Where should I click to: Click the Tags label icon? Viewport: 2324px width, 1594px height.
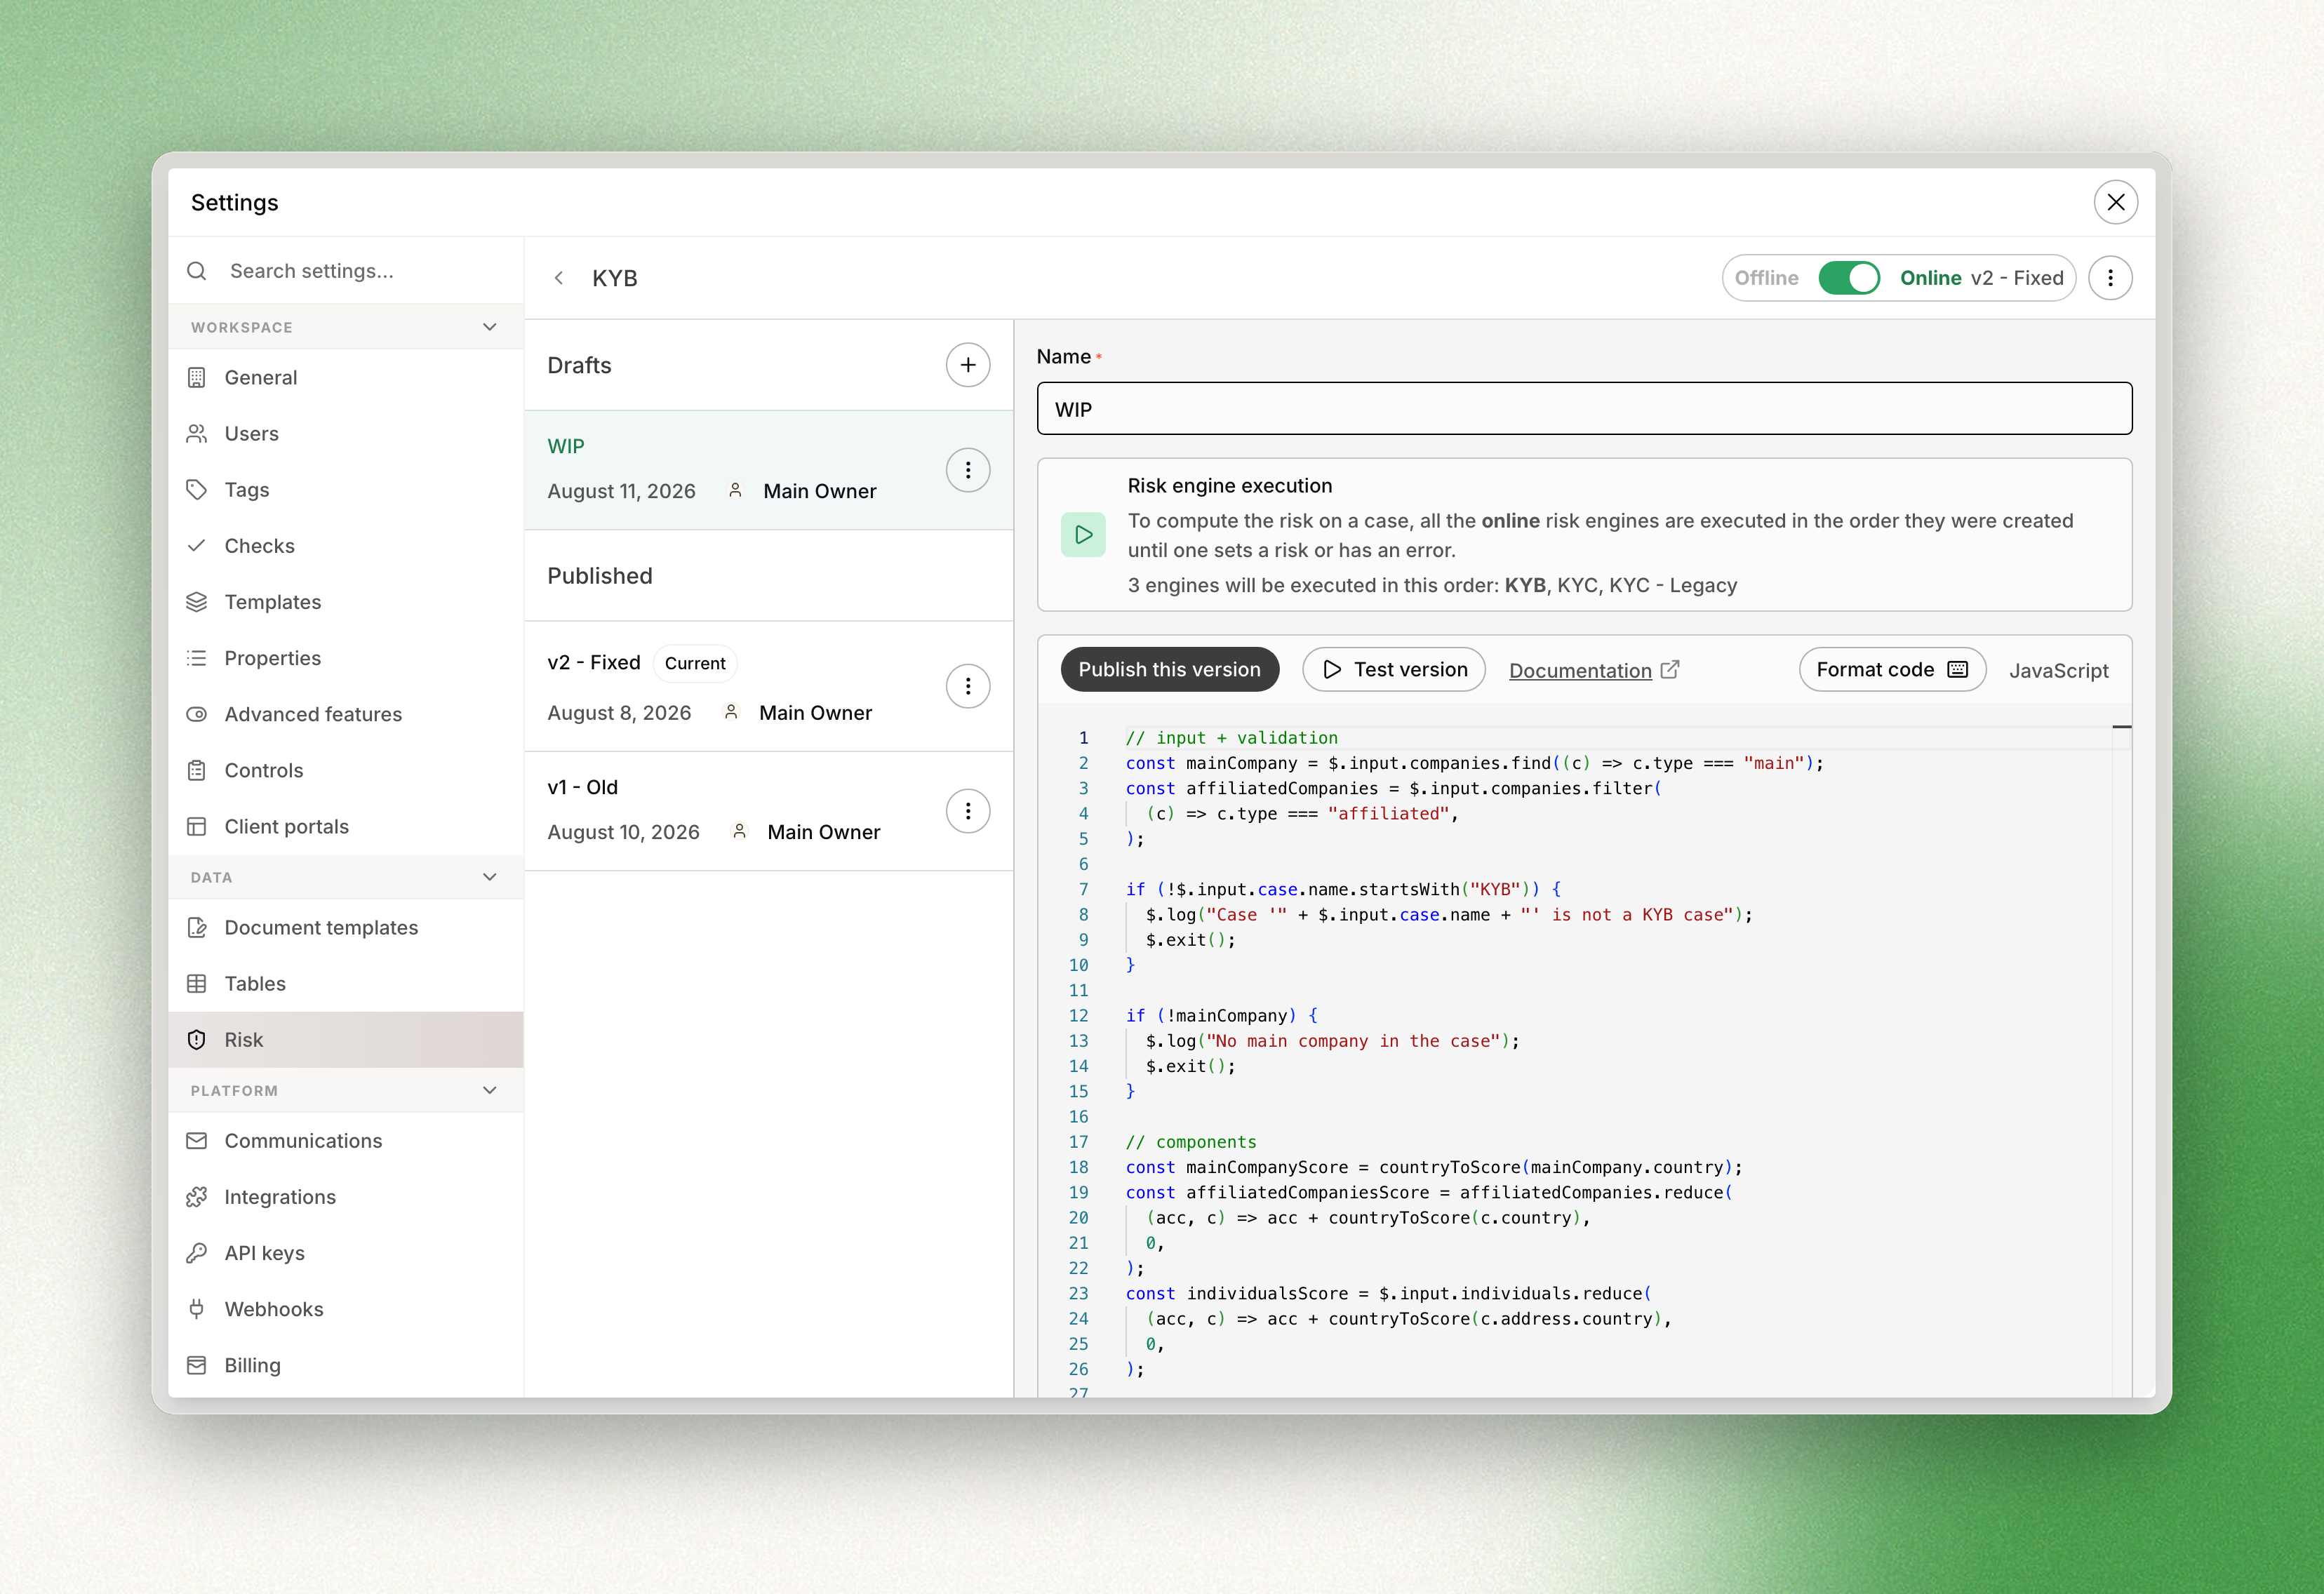pyautogui.click(x=197, y=489)
